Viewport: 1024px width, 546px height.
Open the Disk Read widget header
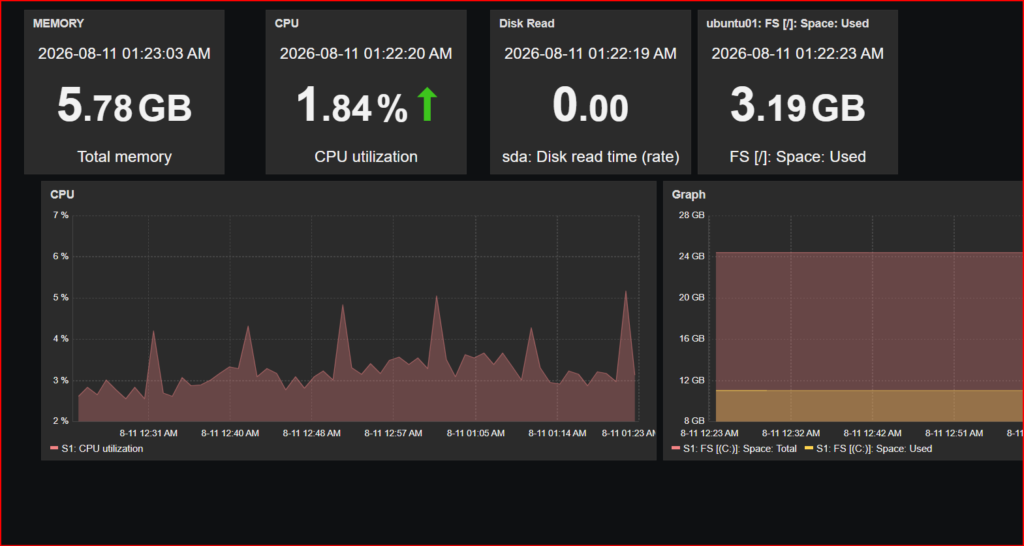pos(527,24)
